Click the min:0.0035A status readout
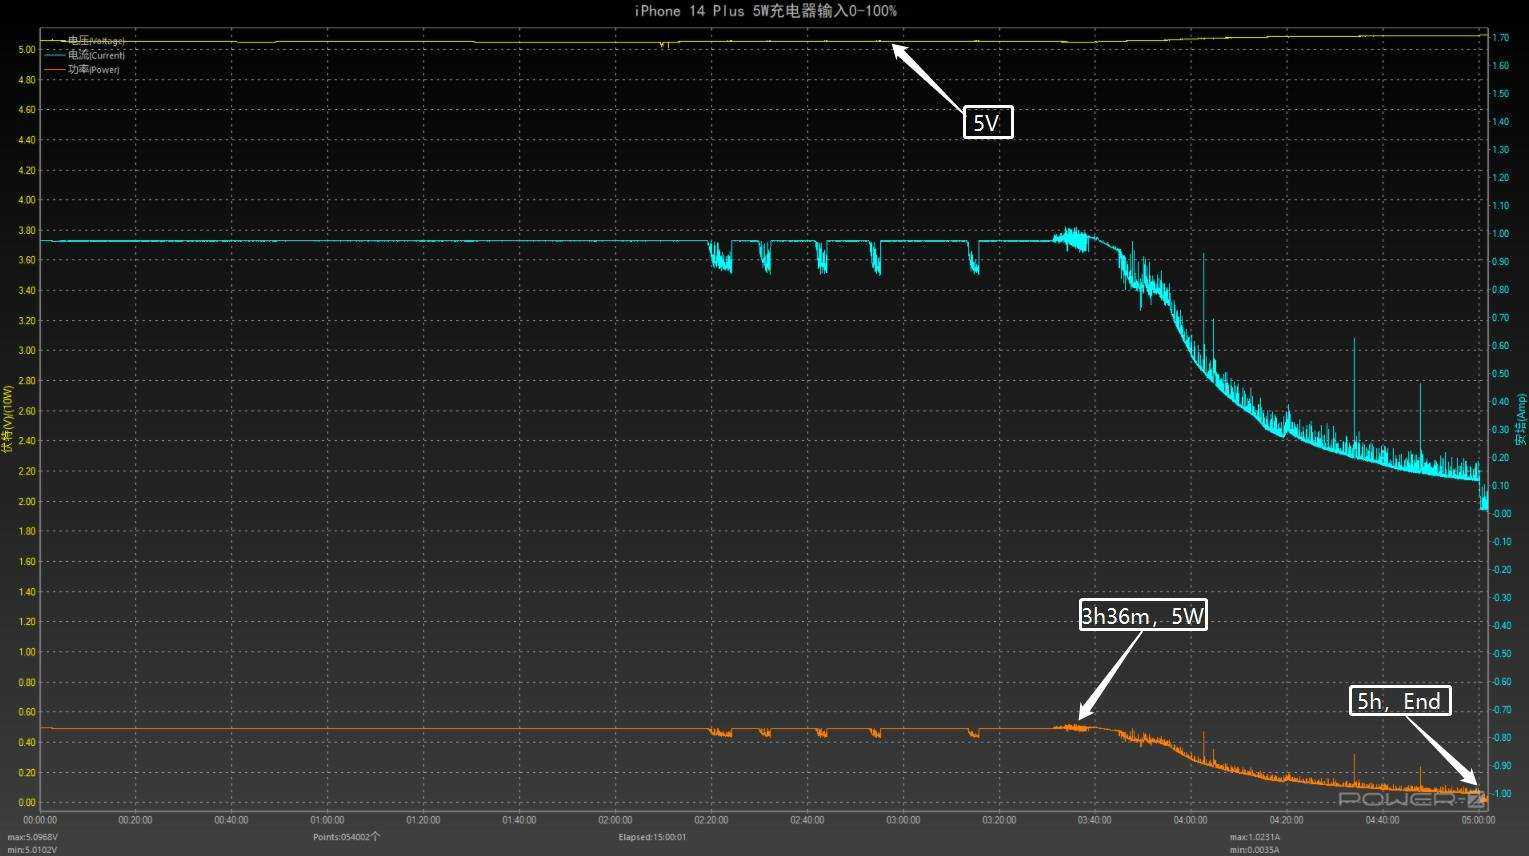 pos(1255,850)
